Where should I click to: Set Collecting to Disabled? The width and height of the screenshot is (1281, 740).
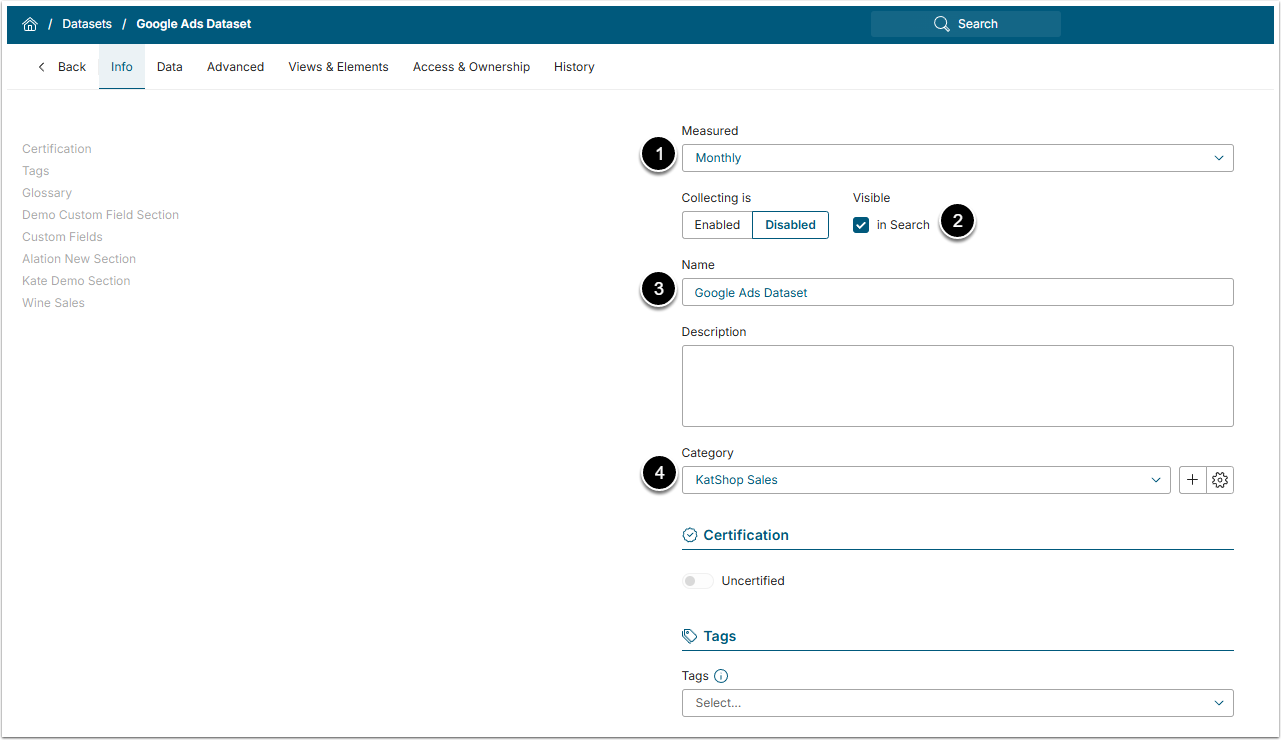click(790, 225)
